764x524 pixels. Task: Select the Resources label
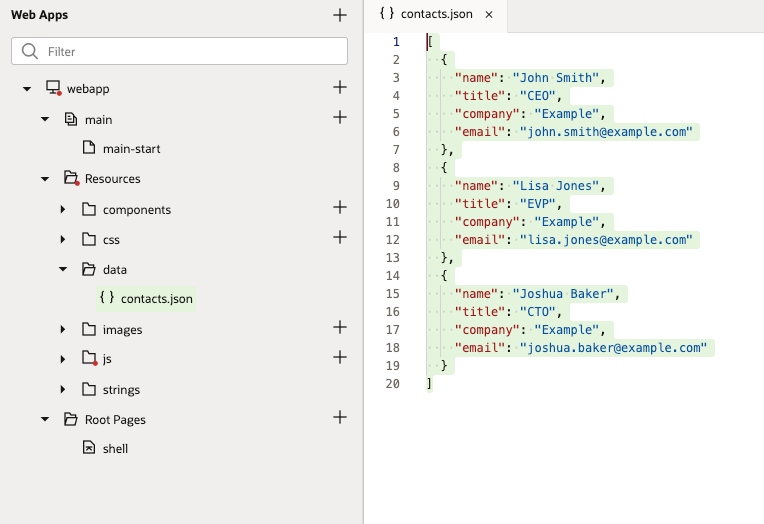113,179
